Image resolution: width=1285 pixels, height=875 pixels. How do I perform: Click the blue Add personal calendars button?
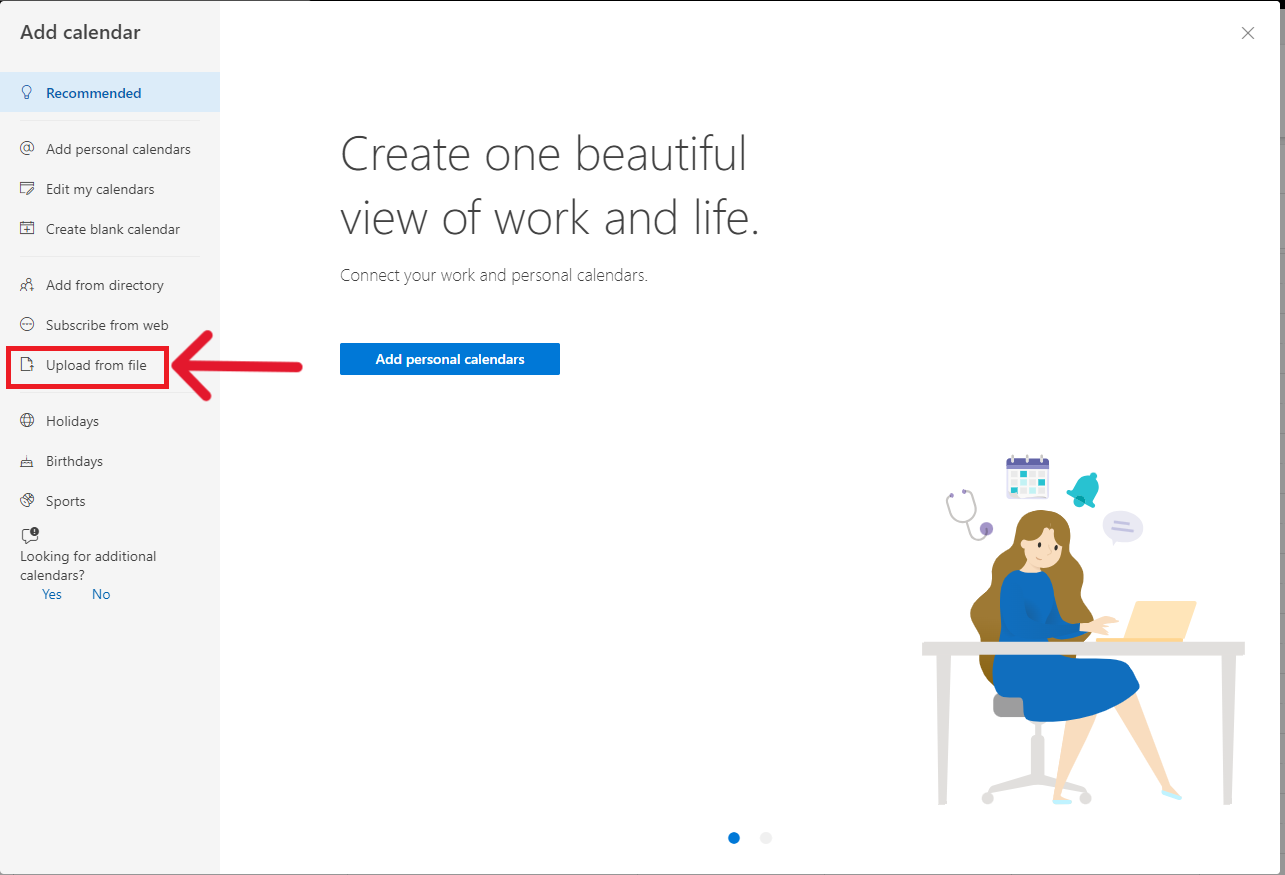click(450, 359)
